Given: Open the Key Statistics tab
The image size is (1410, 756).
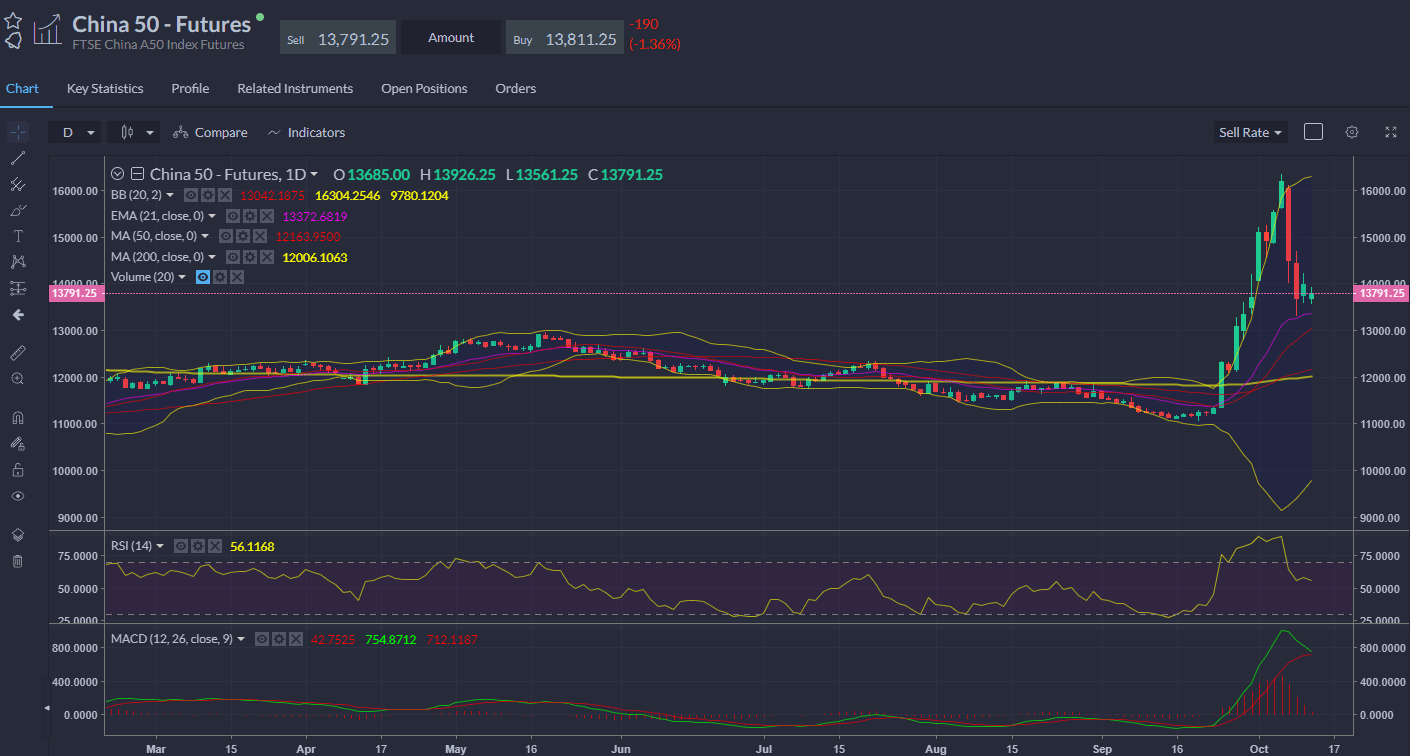Looking at the screenshot, I should point(105,88).
